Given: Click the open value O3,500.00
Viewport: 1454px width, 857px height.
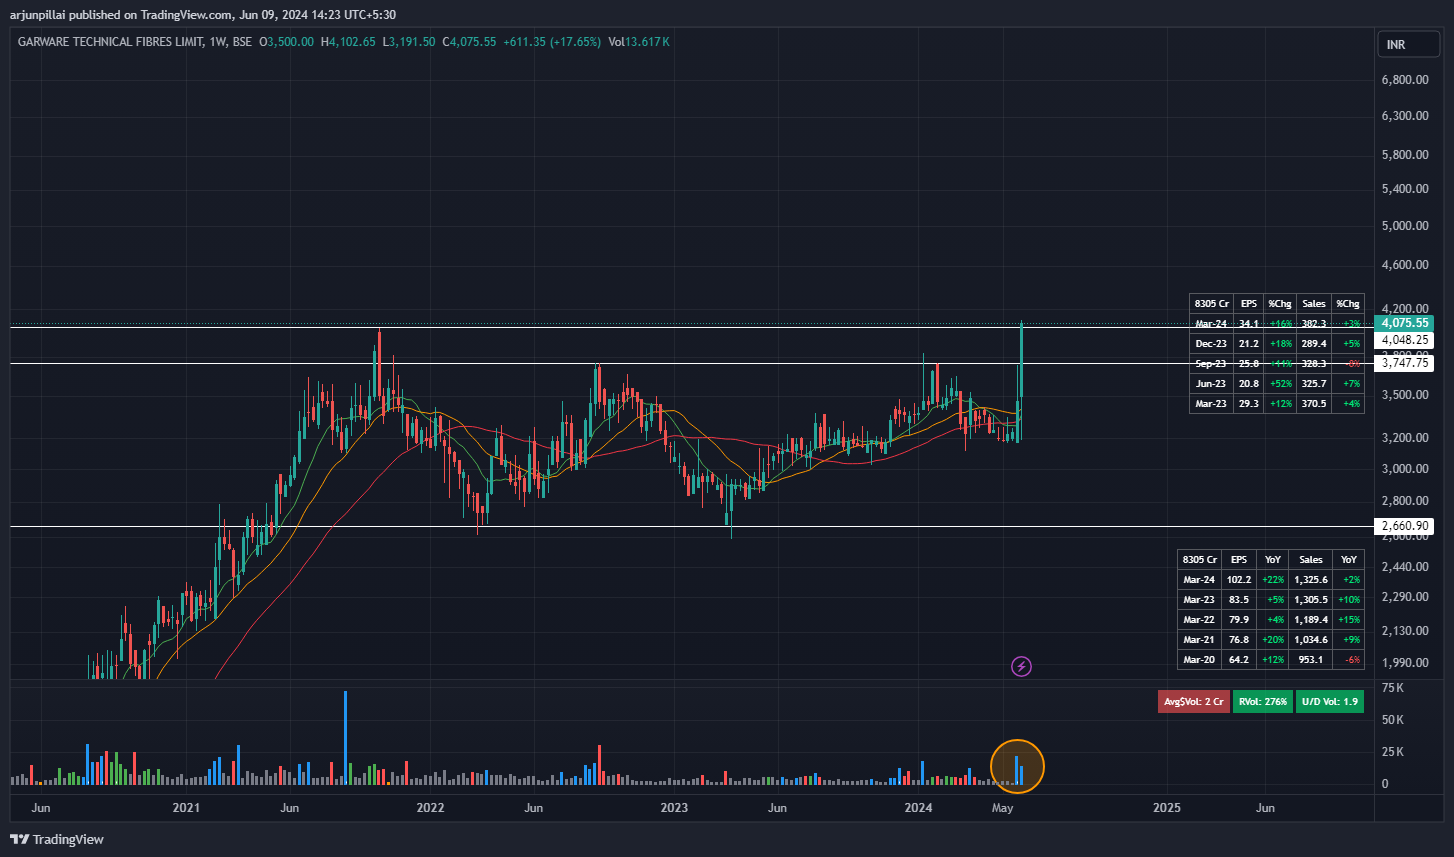Looking at the screenshot, I should [286, 42].
